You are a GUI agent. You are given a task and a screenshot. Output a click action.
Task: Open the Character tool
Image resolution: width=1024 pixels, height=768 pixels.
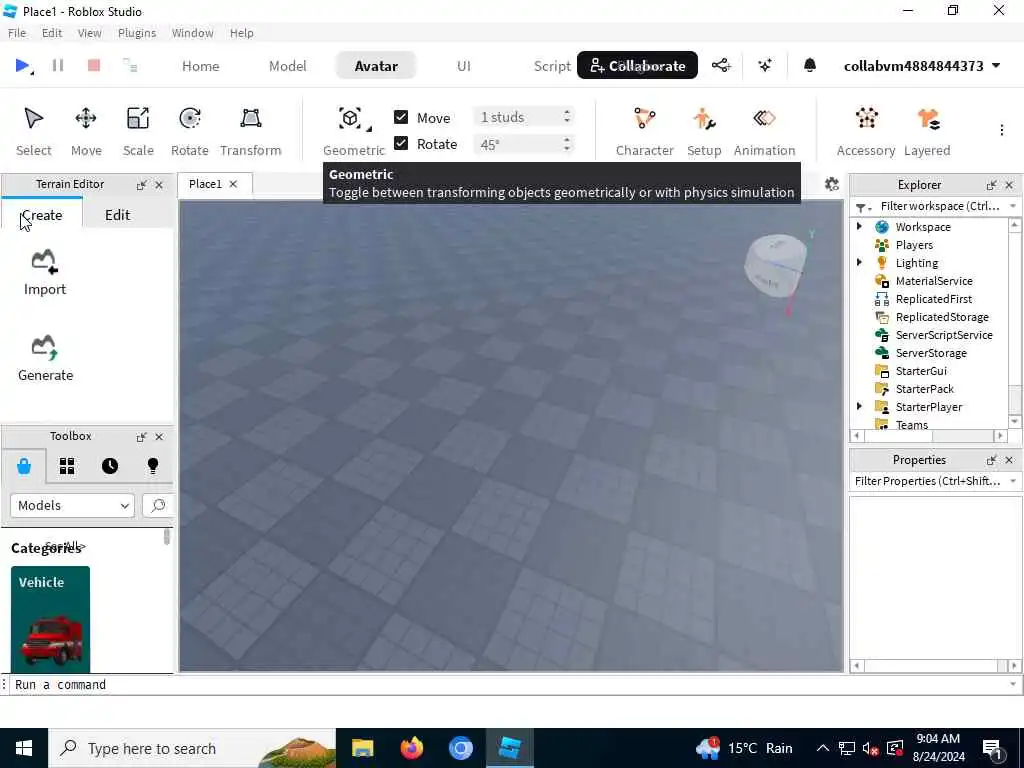coord(645,131)
